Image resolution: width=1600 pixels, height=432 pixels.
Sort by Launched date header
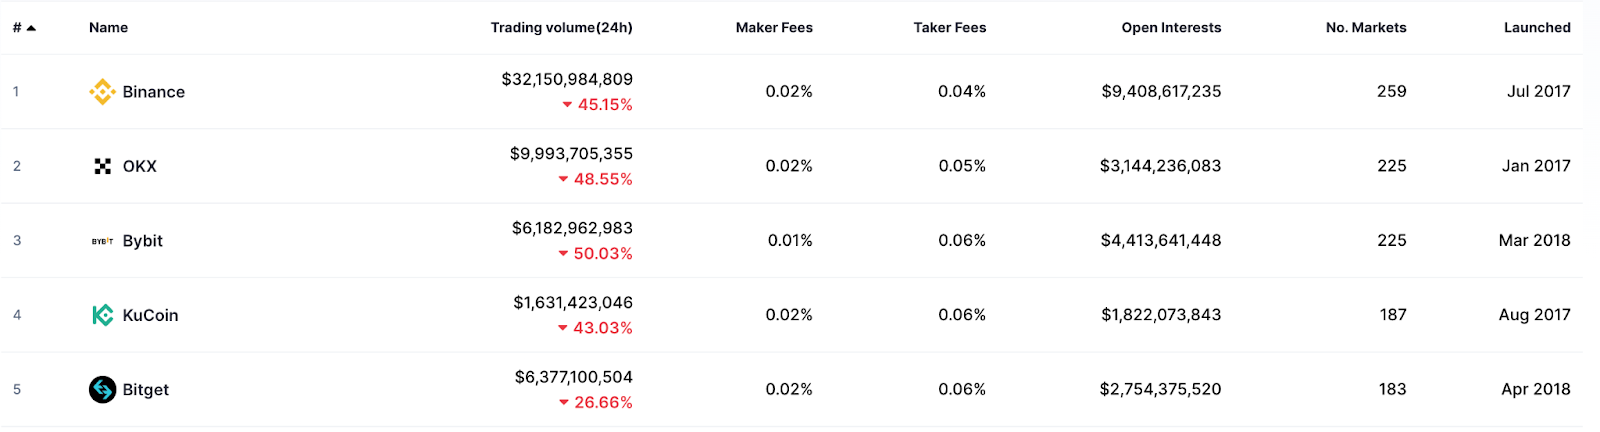(x=1536, y=28)
